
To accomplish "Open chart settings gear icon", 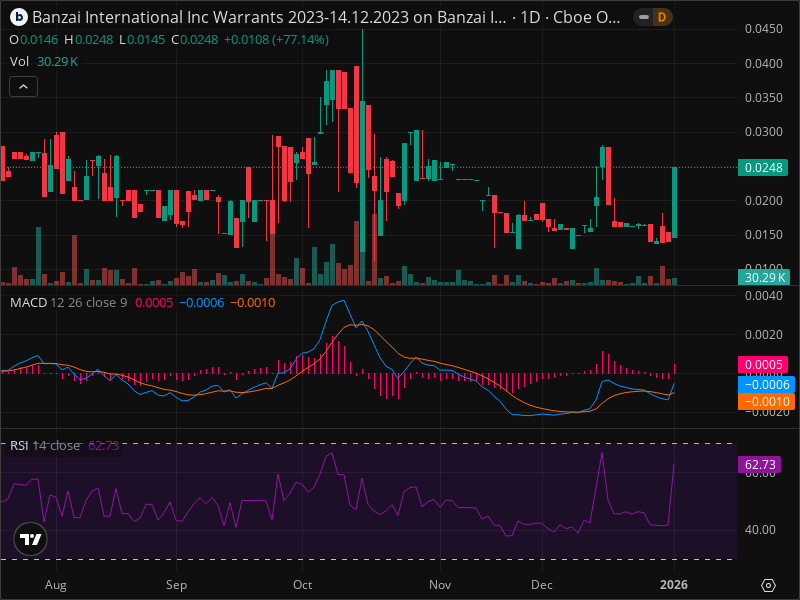I will (768, 585).
